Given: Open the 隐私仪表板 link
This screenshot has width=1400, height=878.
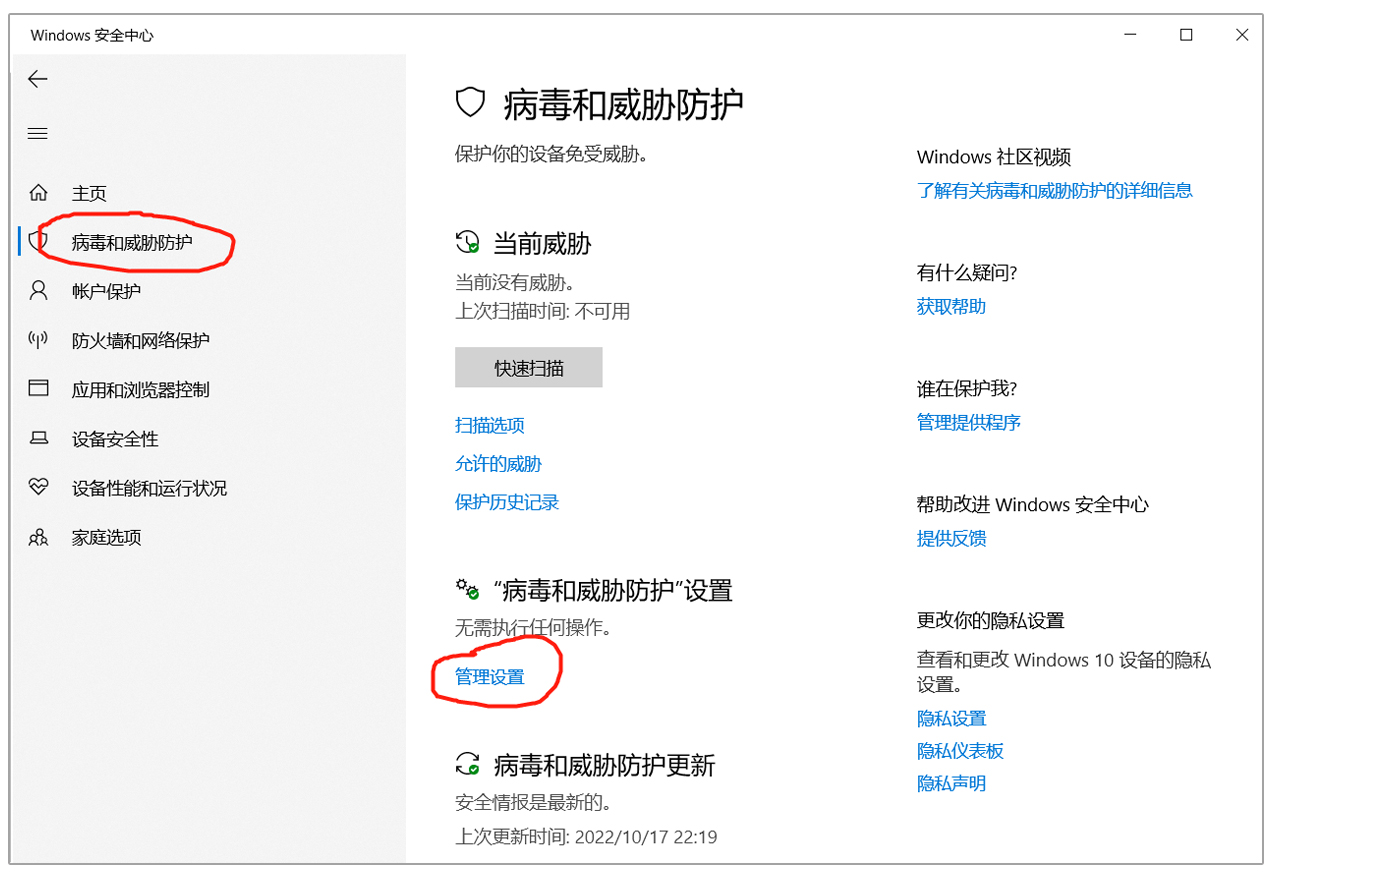Looking at the screenshot, I should [960, 751].
